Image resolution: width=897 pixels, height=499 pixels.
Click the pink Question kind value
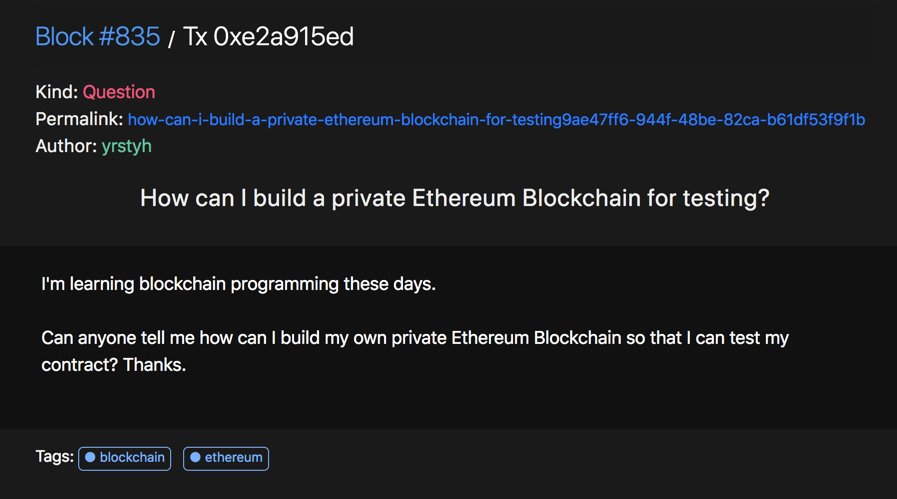coord(119,92)
